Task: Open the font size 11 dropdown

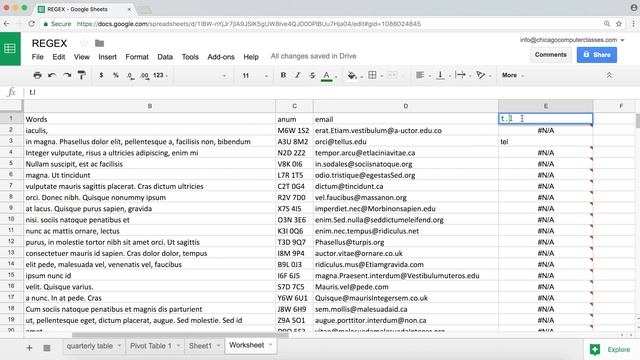Action: point(255,76)
